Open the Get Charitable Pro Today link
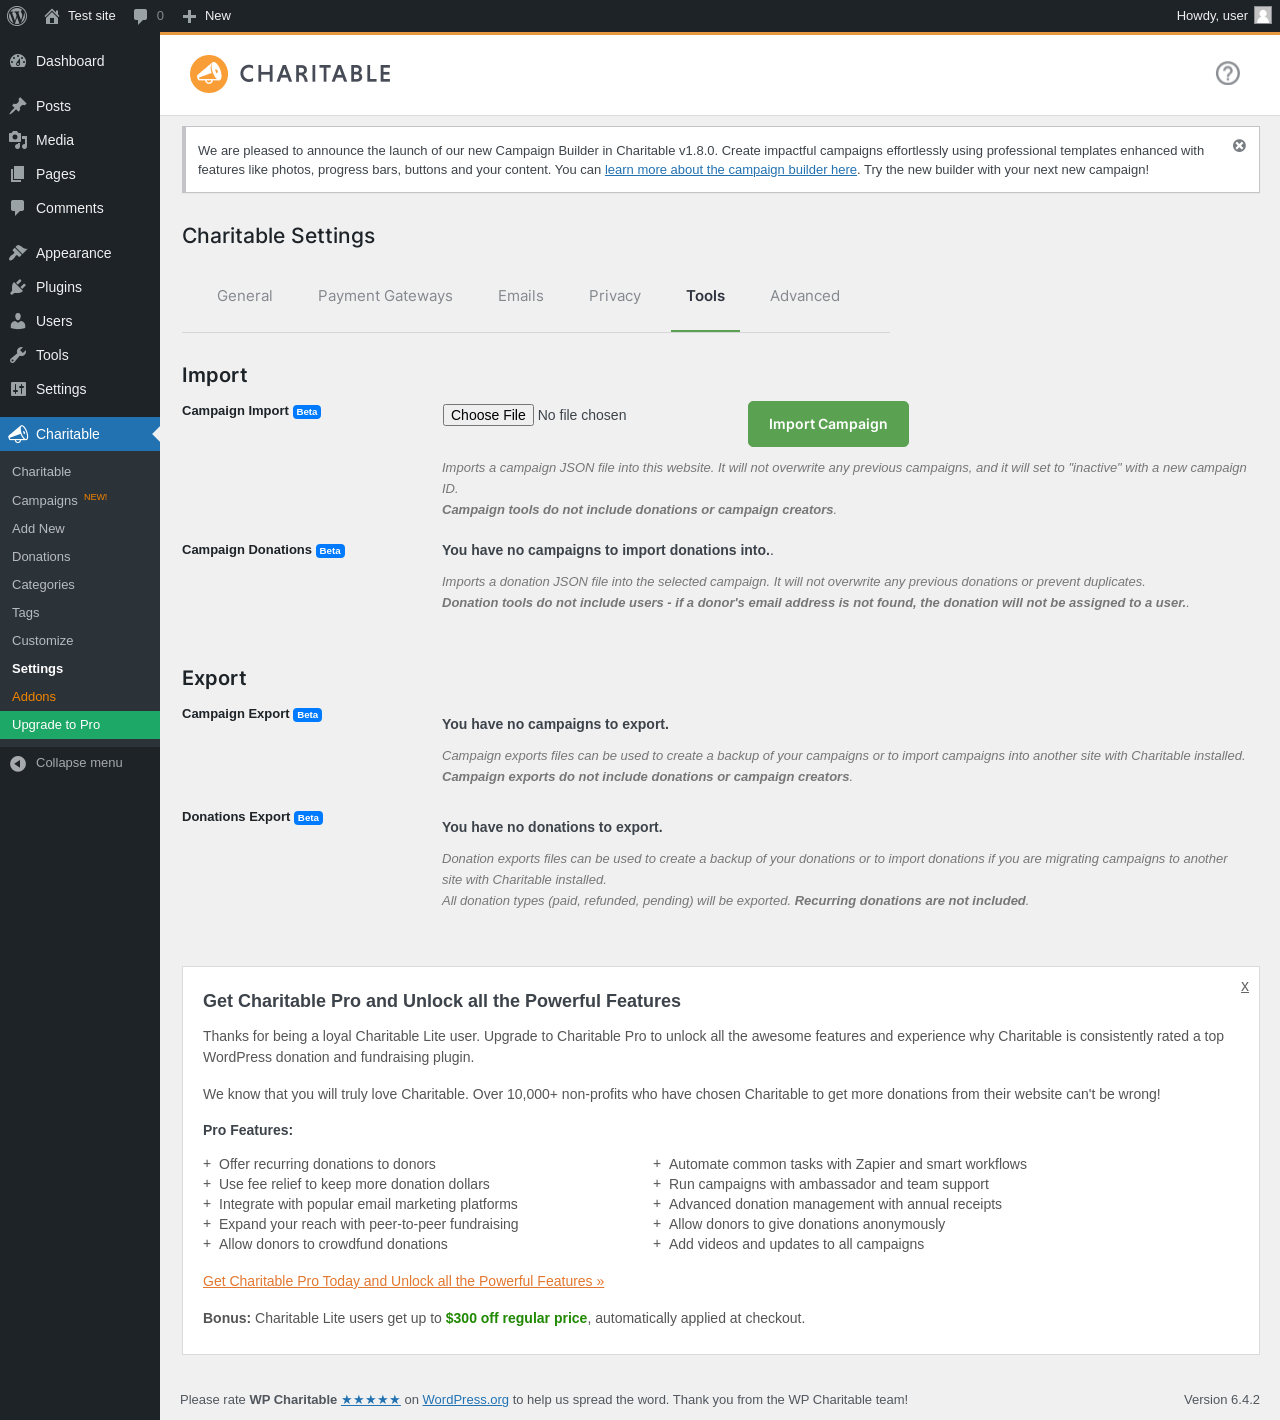 404,1281
